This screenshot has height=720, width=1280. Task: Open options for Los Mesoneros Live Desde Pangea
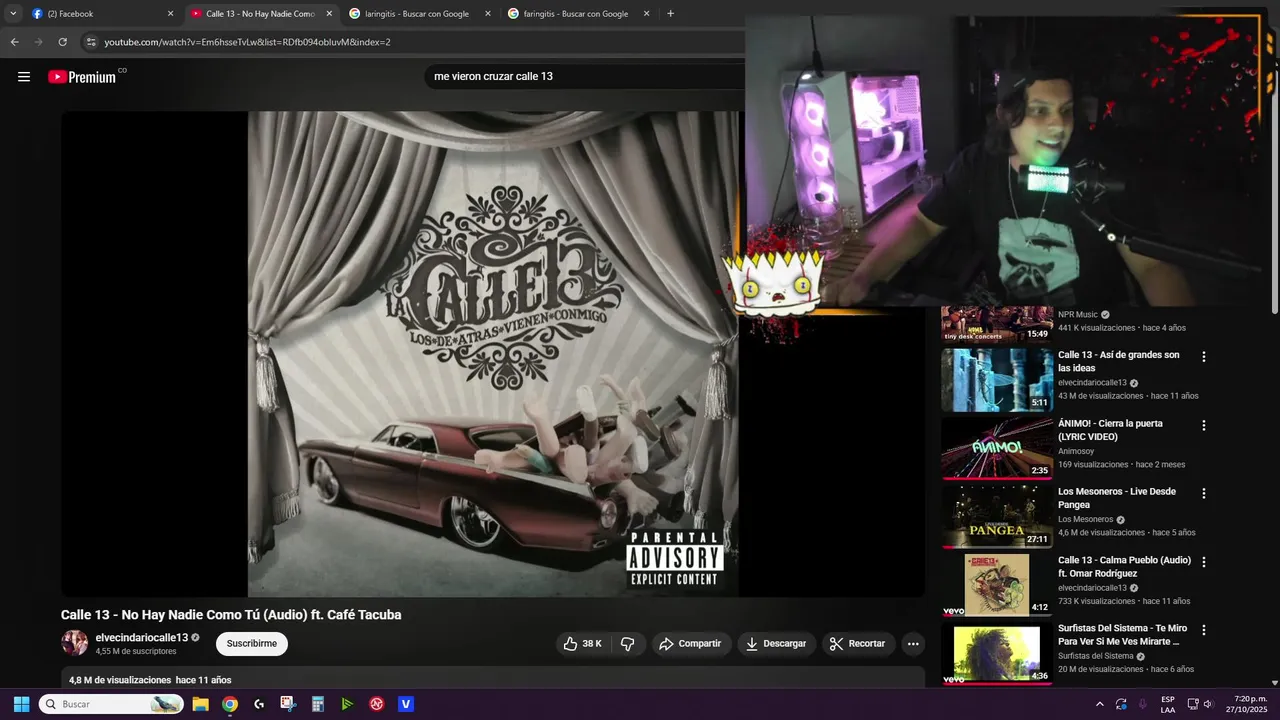click(1204, 493)
